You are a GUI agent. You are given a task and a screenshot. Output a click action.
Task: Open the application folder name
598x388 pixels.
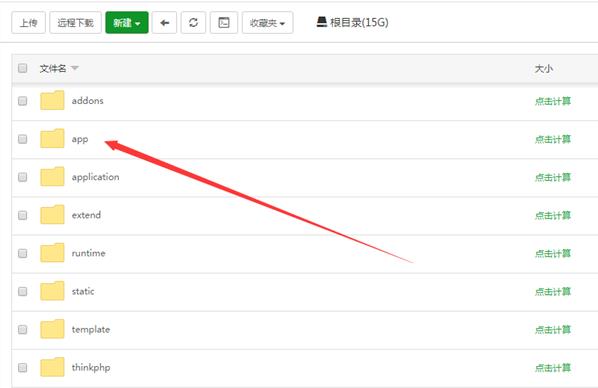pos(96,177)
